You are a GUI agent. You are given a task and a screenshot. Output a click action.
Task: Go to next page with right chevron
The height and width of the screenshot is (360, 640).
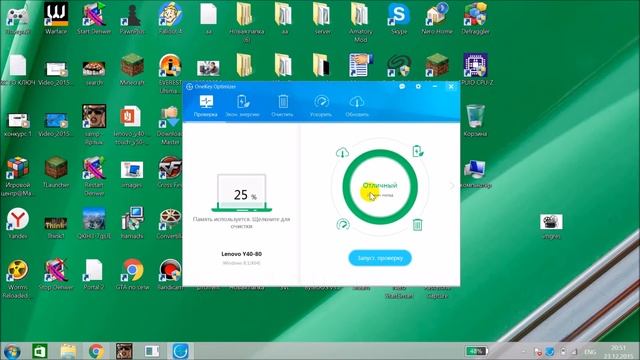(x=451, y=186)
